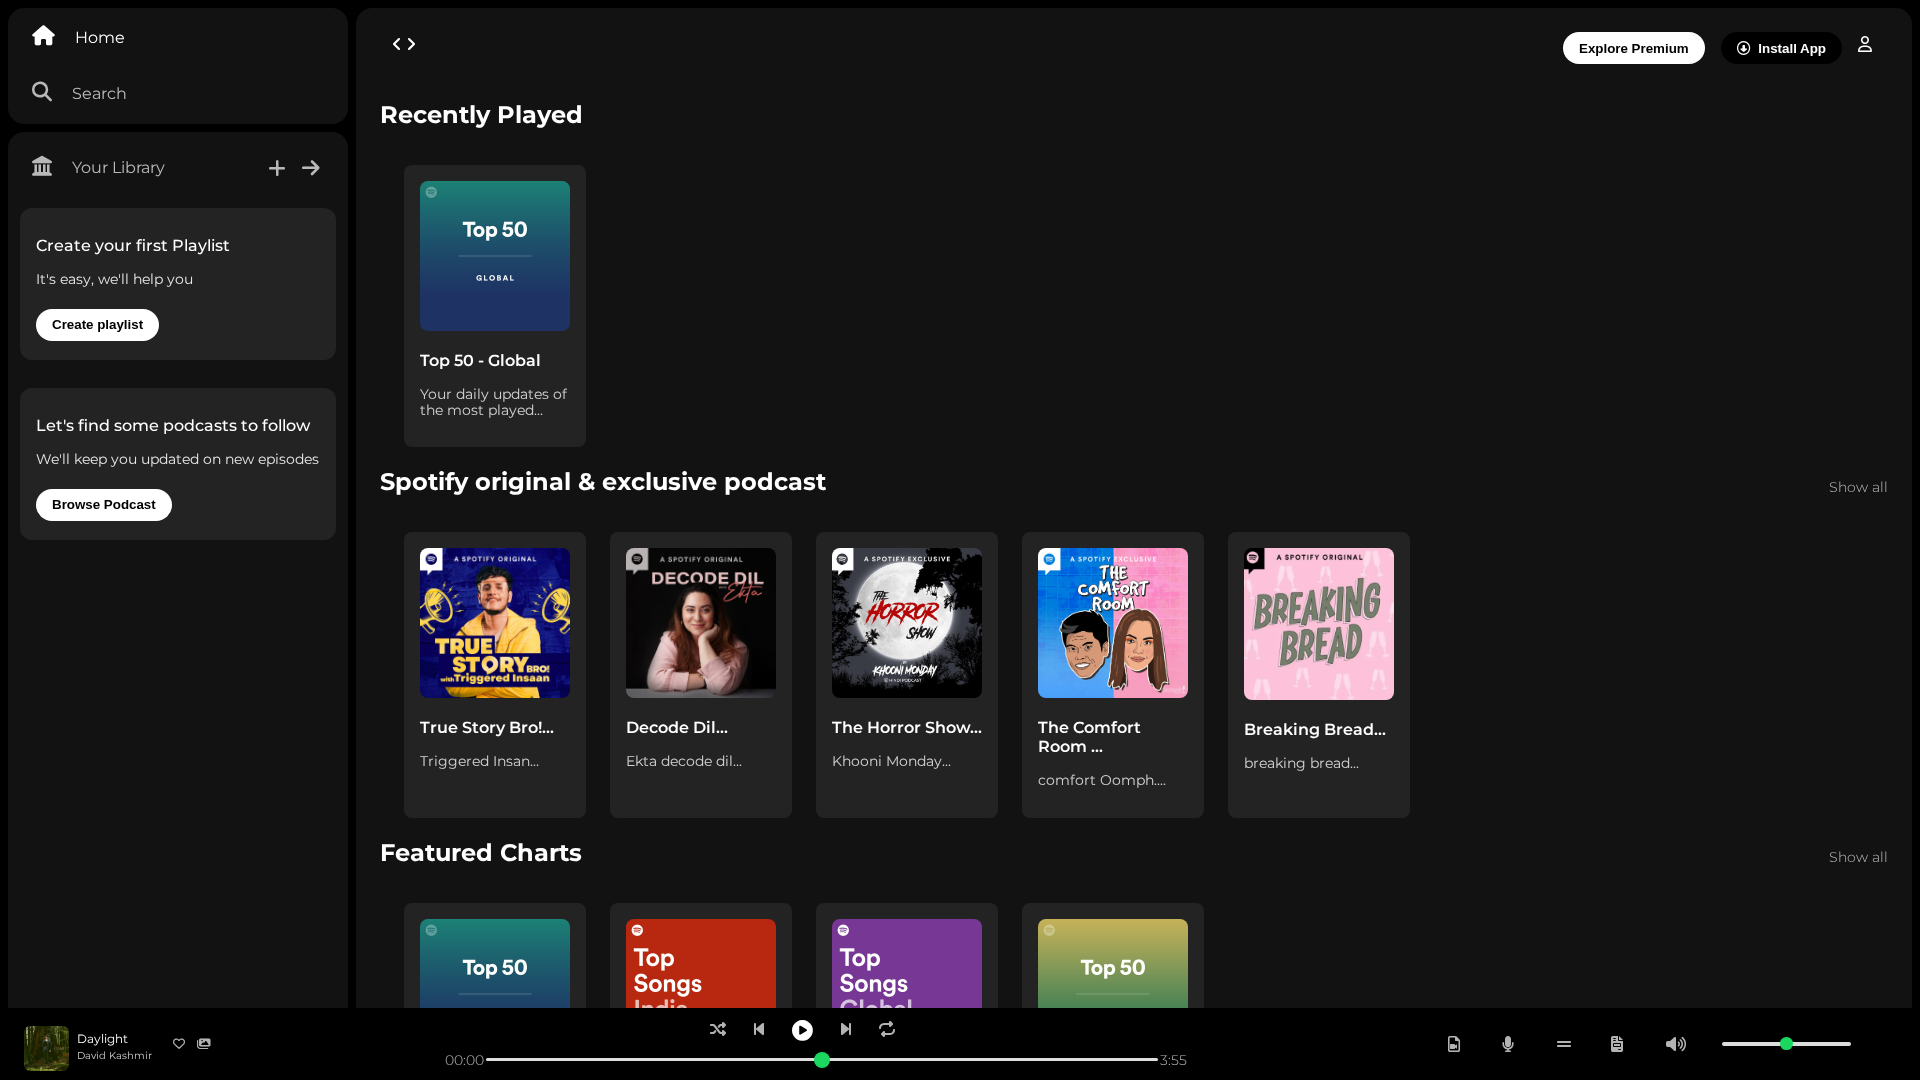Image resolution: width=1920 pixels, height=1080 pixels.
Task: Open the queue icon with two lines
Action: pyautogui.click(x=1564, y=1044)
